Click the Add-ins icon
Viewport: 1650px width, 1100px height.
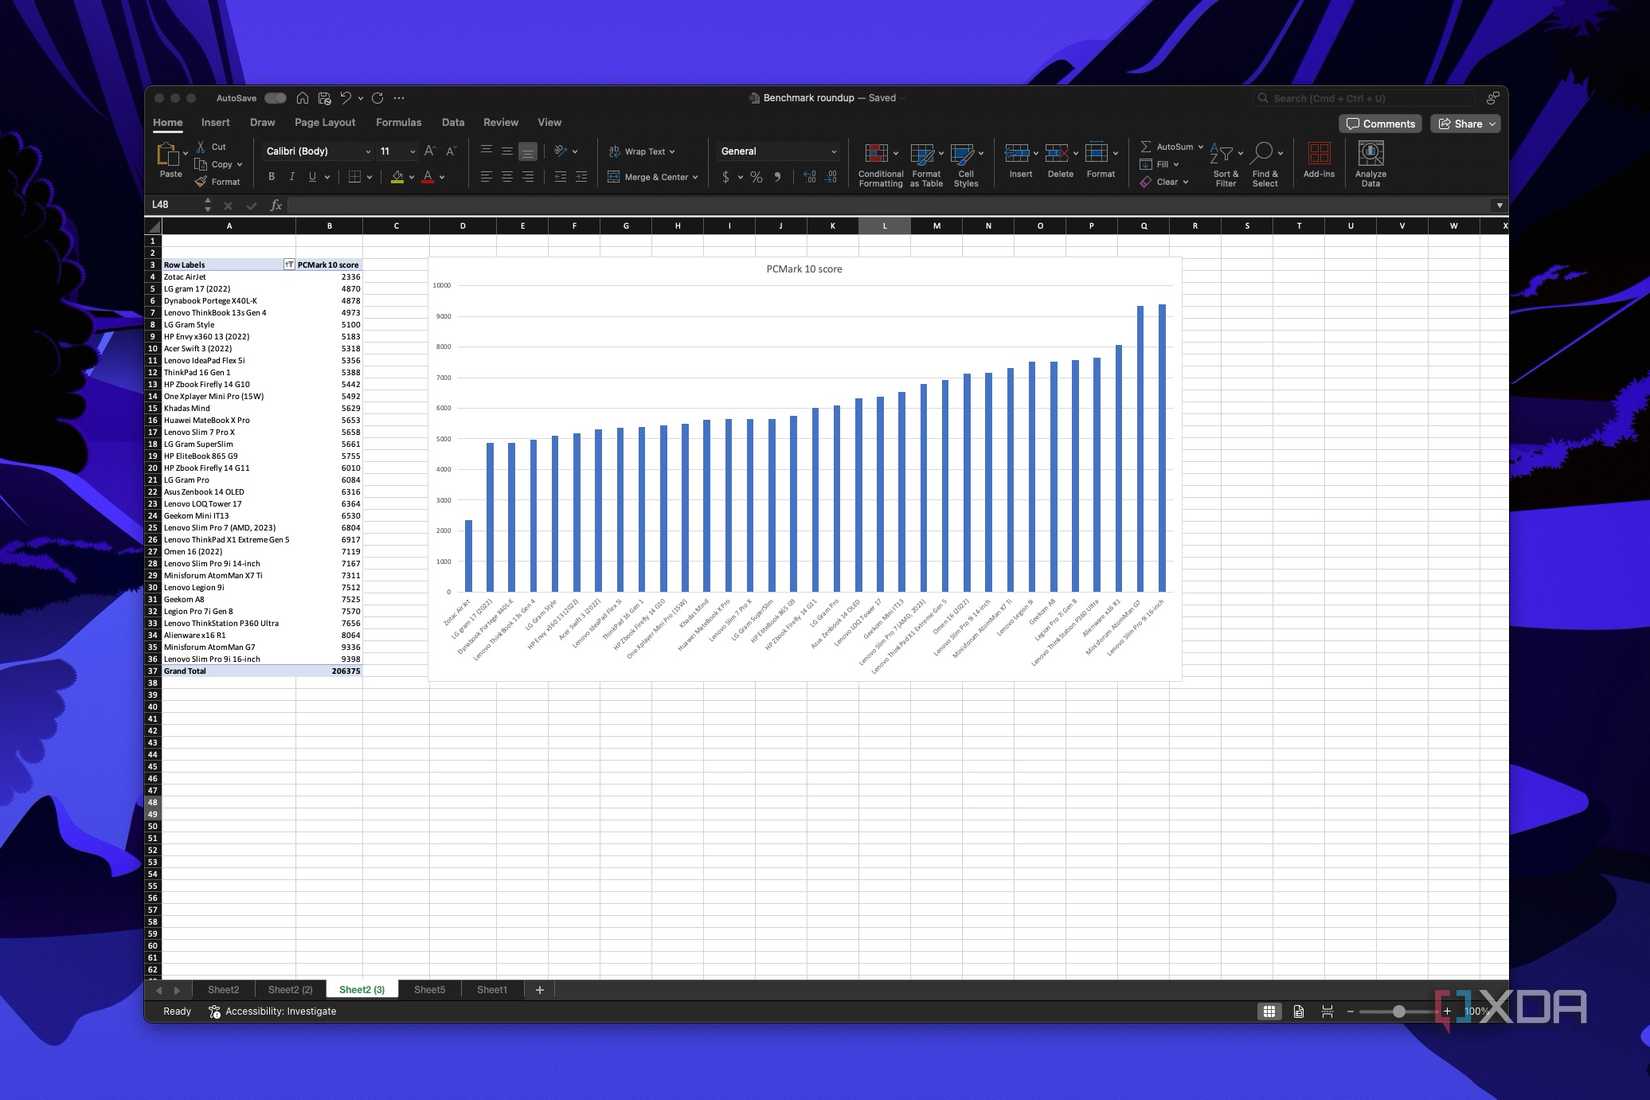(1319, 160)
